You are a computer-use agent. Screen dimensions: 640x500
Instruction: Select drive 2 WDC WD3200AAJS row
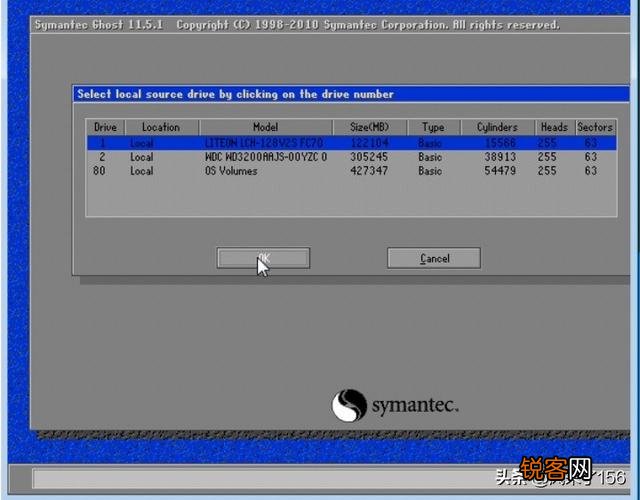click(351, 157)
